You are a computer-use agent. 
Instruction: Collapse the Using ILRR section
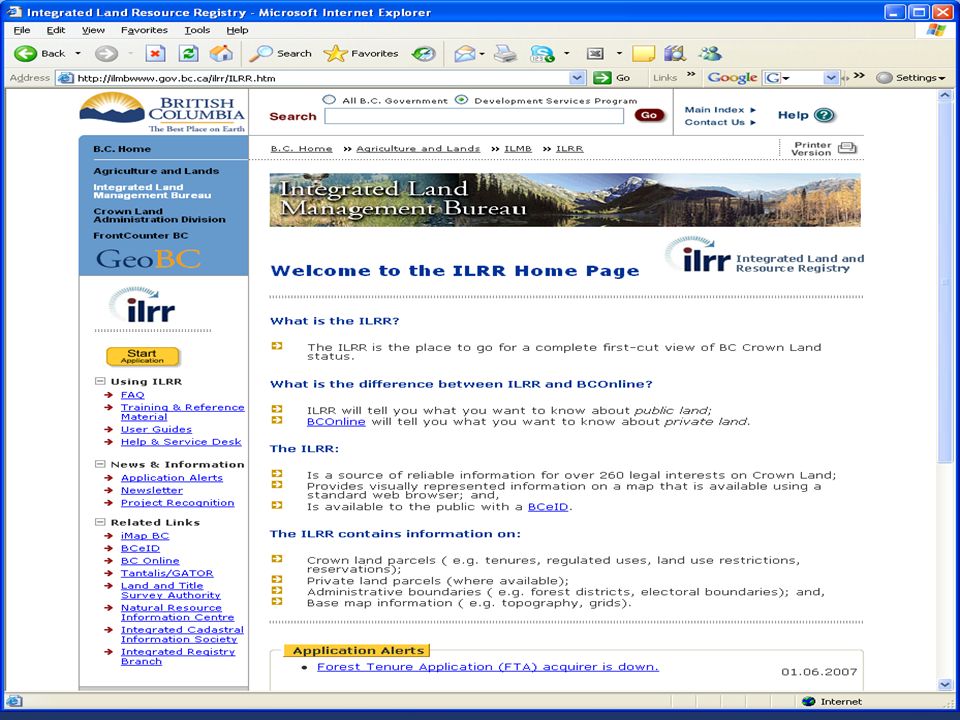pos(100,381)
